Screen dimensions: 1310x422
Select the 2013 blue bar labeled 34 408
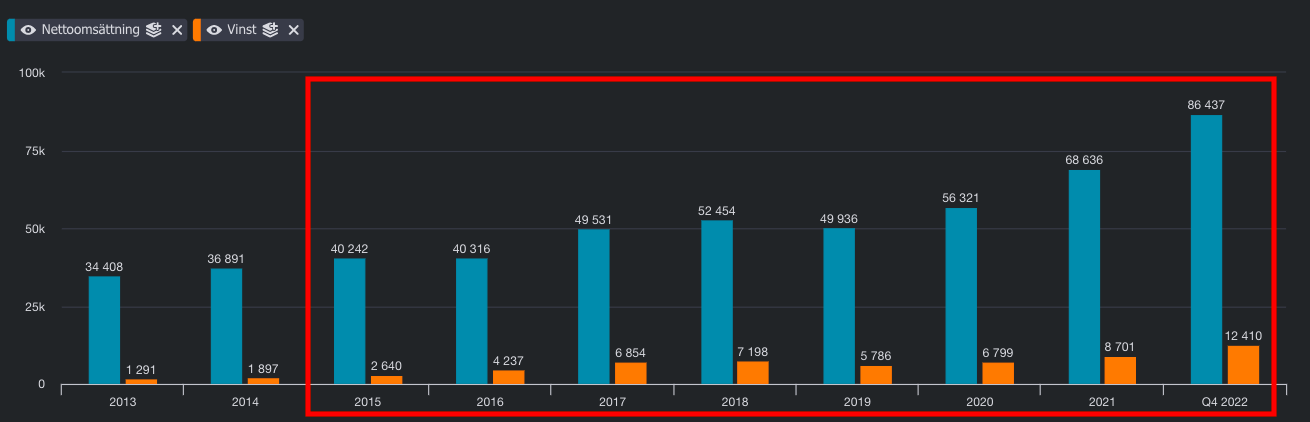point(104,330)
